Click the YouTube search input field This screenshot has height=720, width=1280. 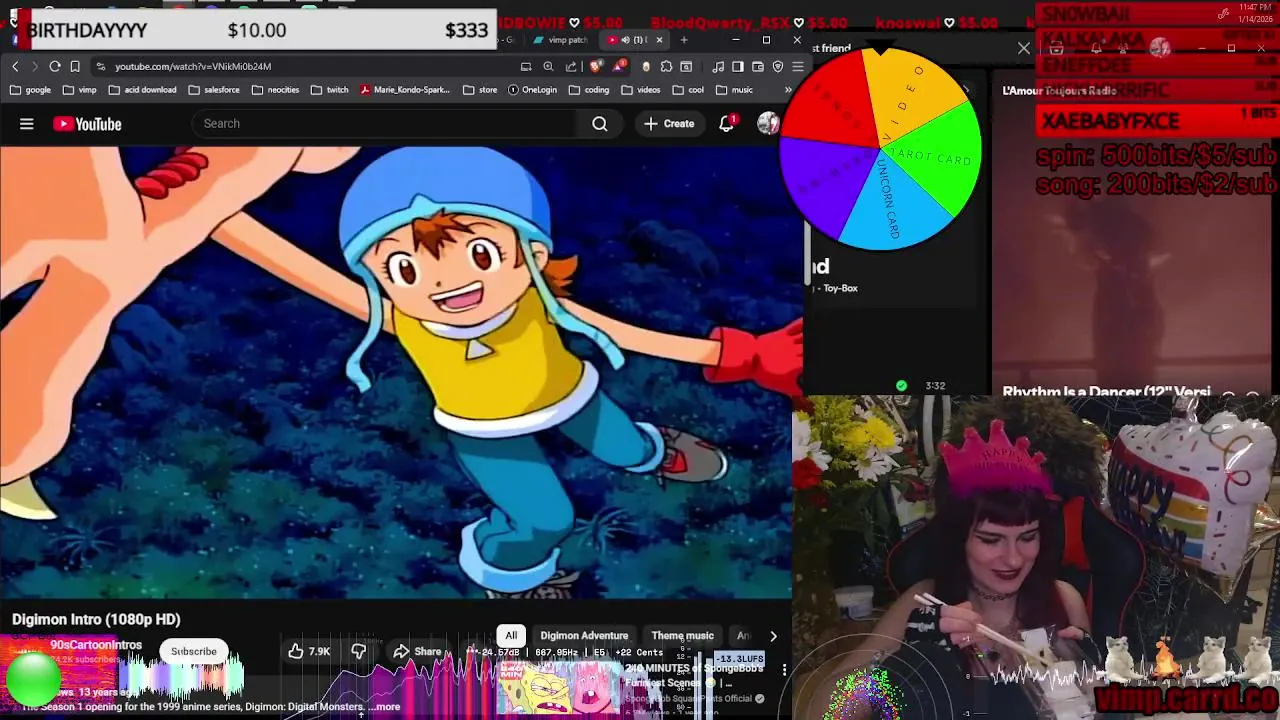point(385,124)
